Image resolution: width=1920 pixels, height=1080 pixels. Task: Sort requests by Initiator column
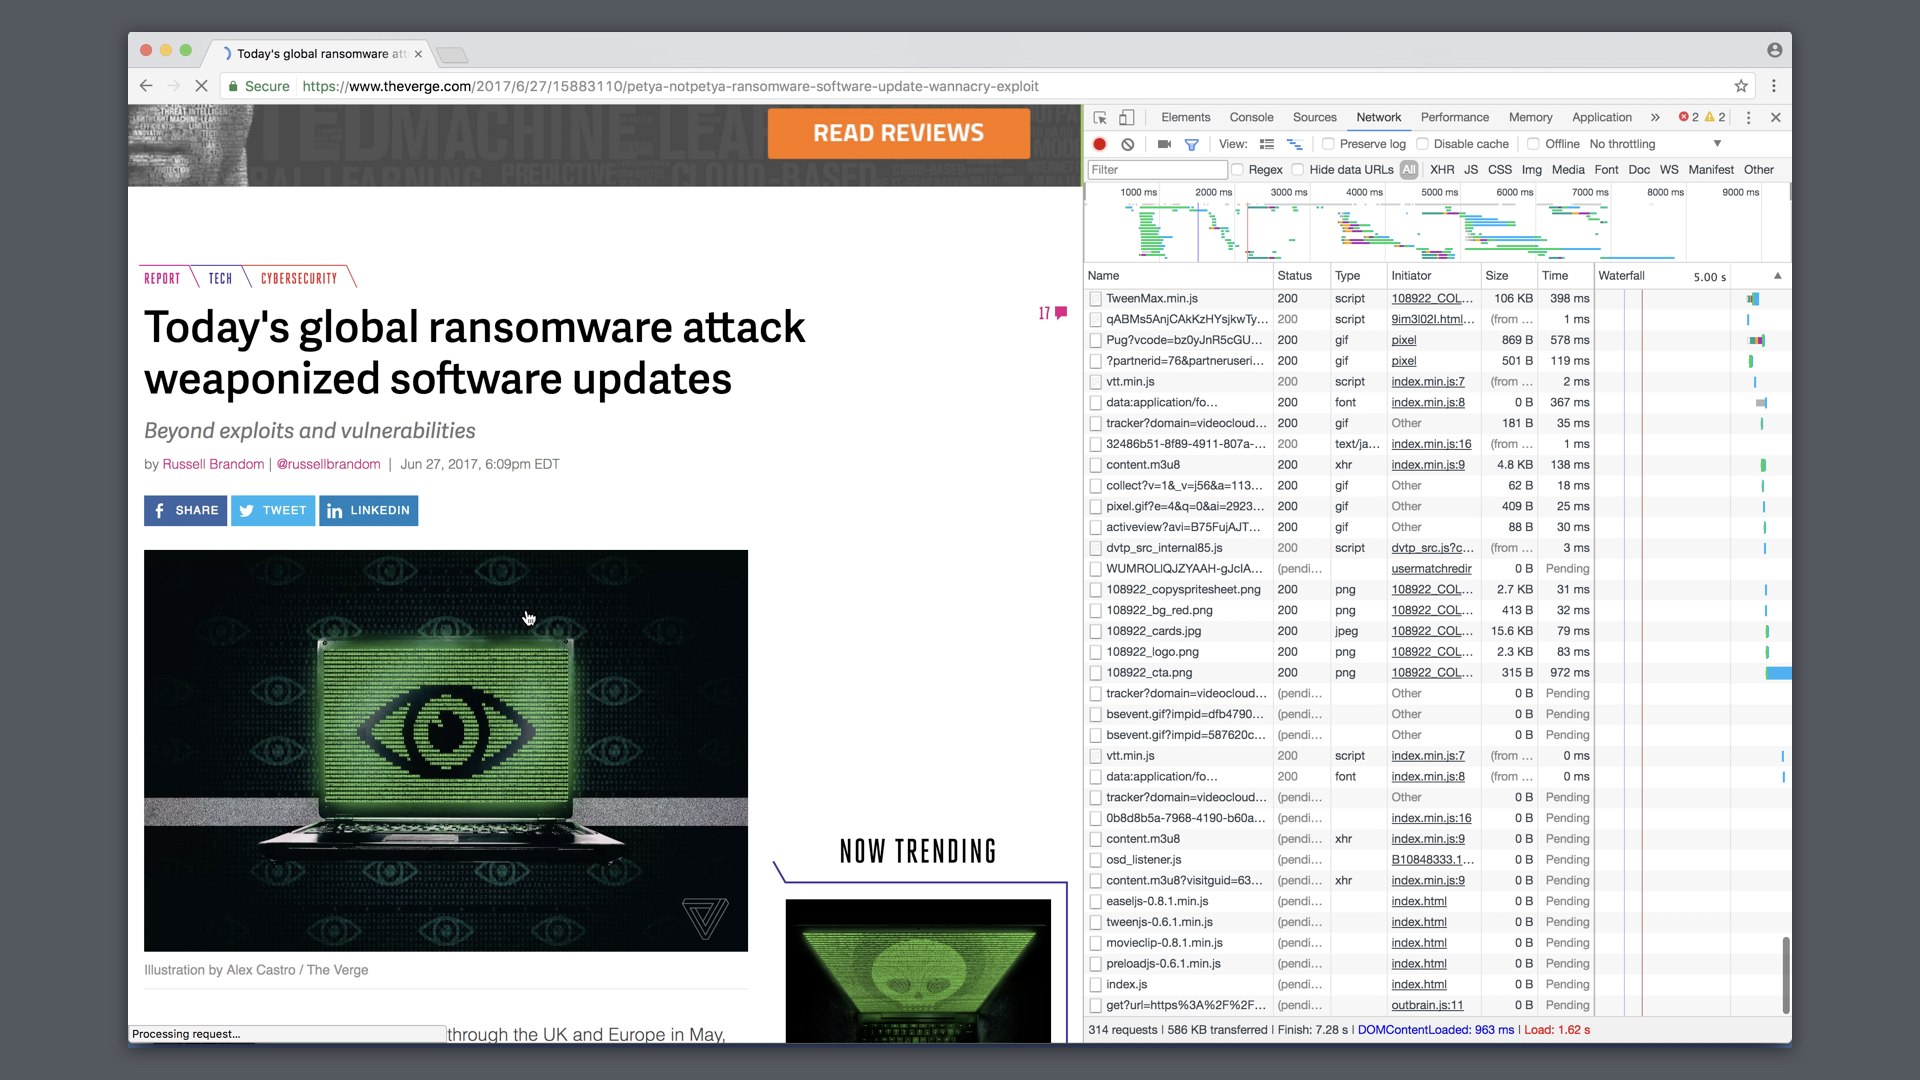(x=1433, y=276)
